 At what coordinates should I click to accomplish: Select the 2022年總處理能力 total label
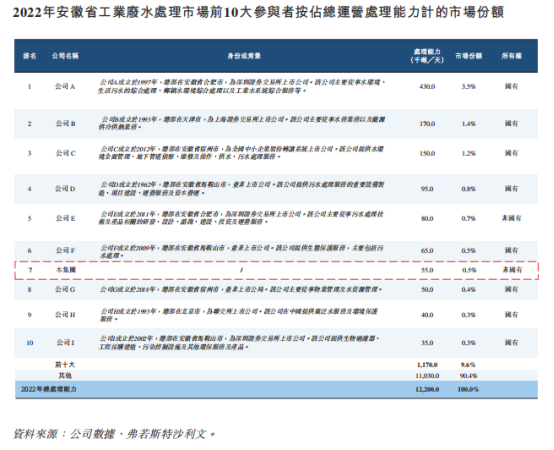click(x=48, y=389)
